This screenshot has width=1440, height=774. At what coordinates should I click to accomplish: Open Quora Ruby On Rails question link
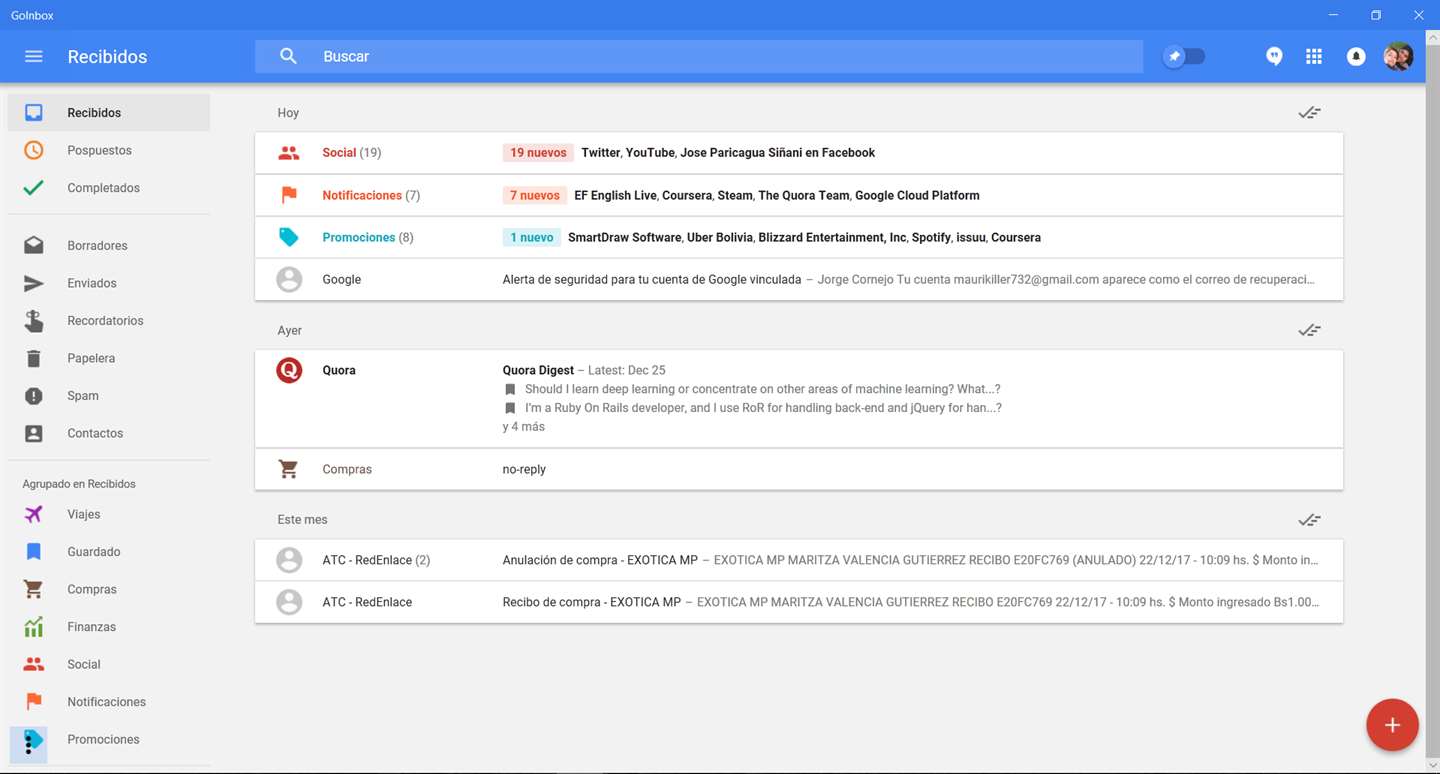[763, 408]
